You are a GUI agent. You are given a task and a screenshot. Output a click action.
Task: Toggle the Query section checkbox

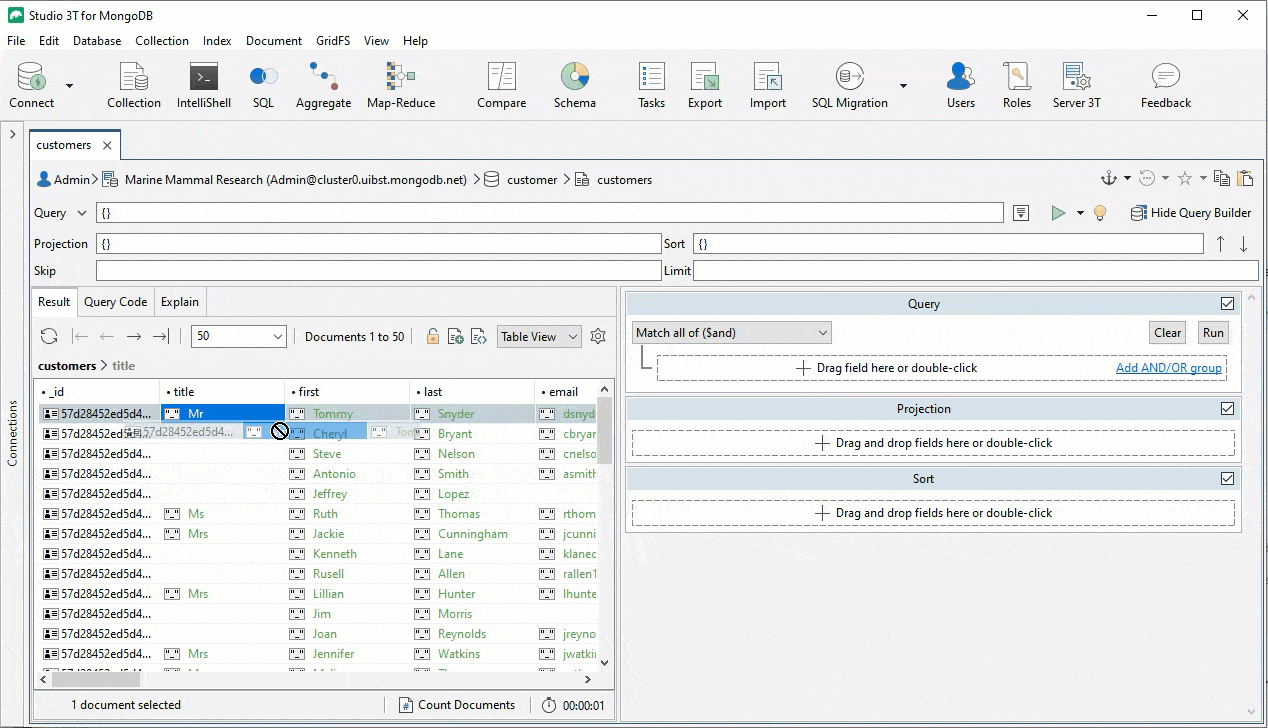pyautogui.click(x=1227, y=304)
